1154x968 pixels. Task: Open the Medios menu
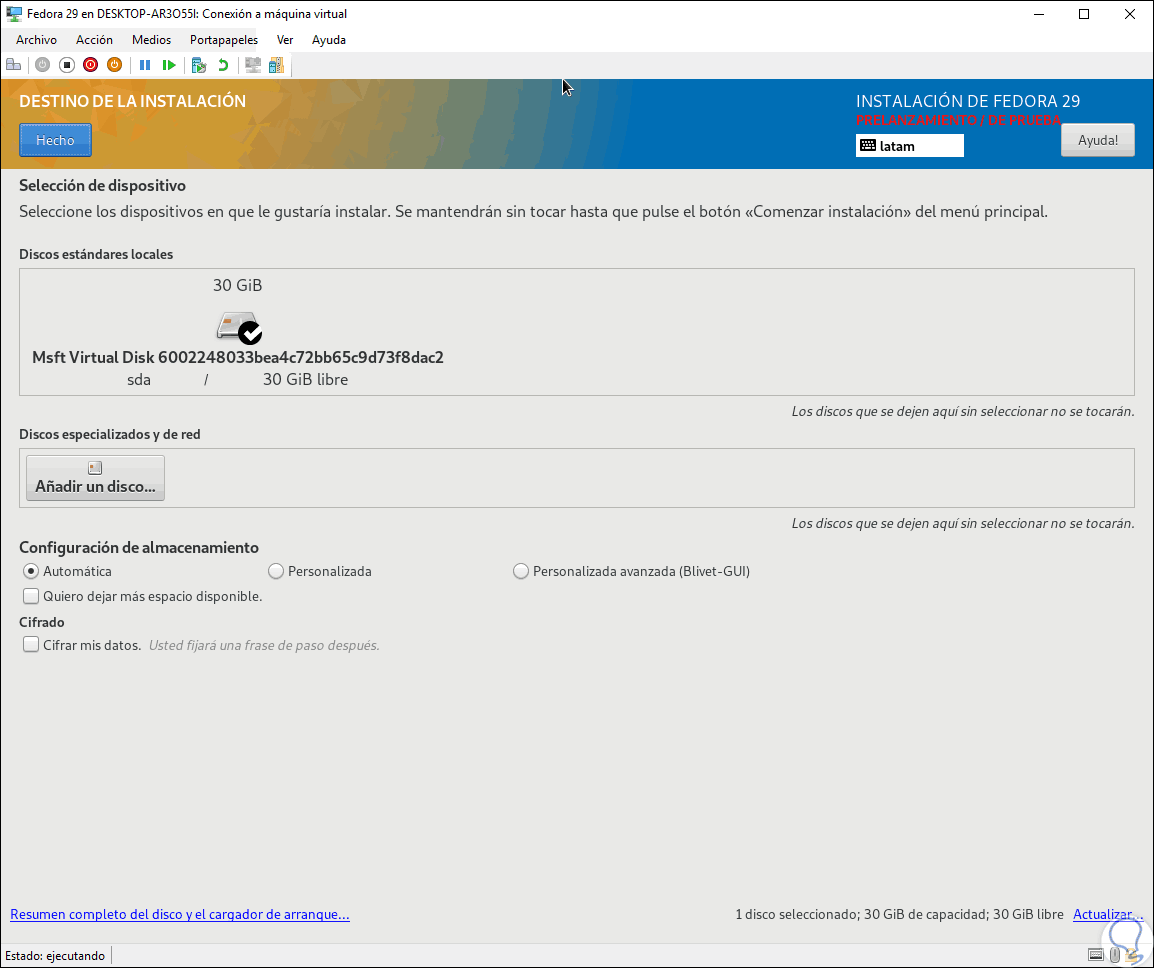152,40
